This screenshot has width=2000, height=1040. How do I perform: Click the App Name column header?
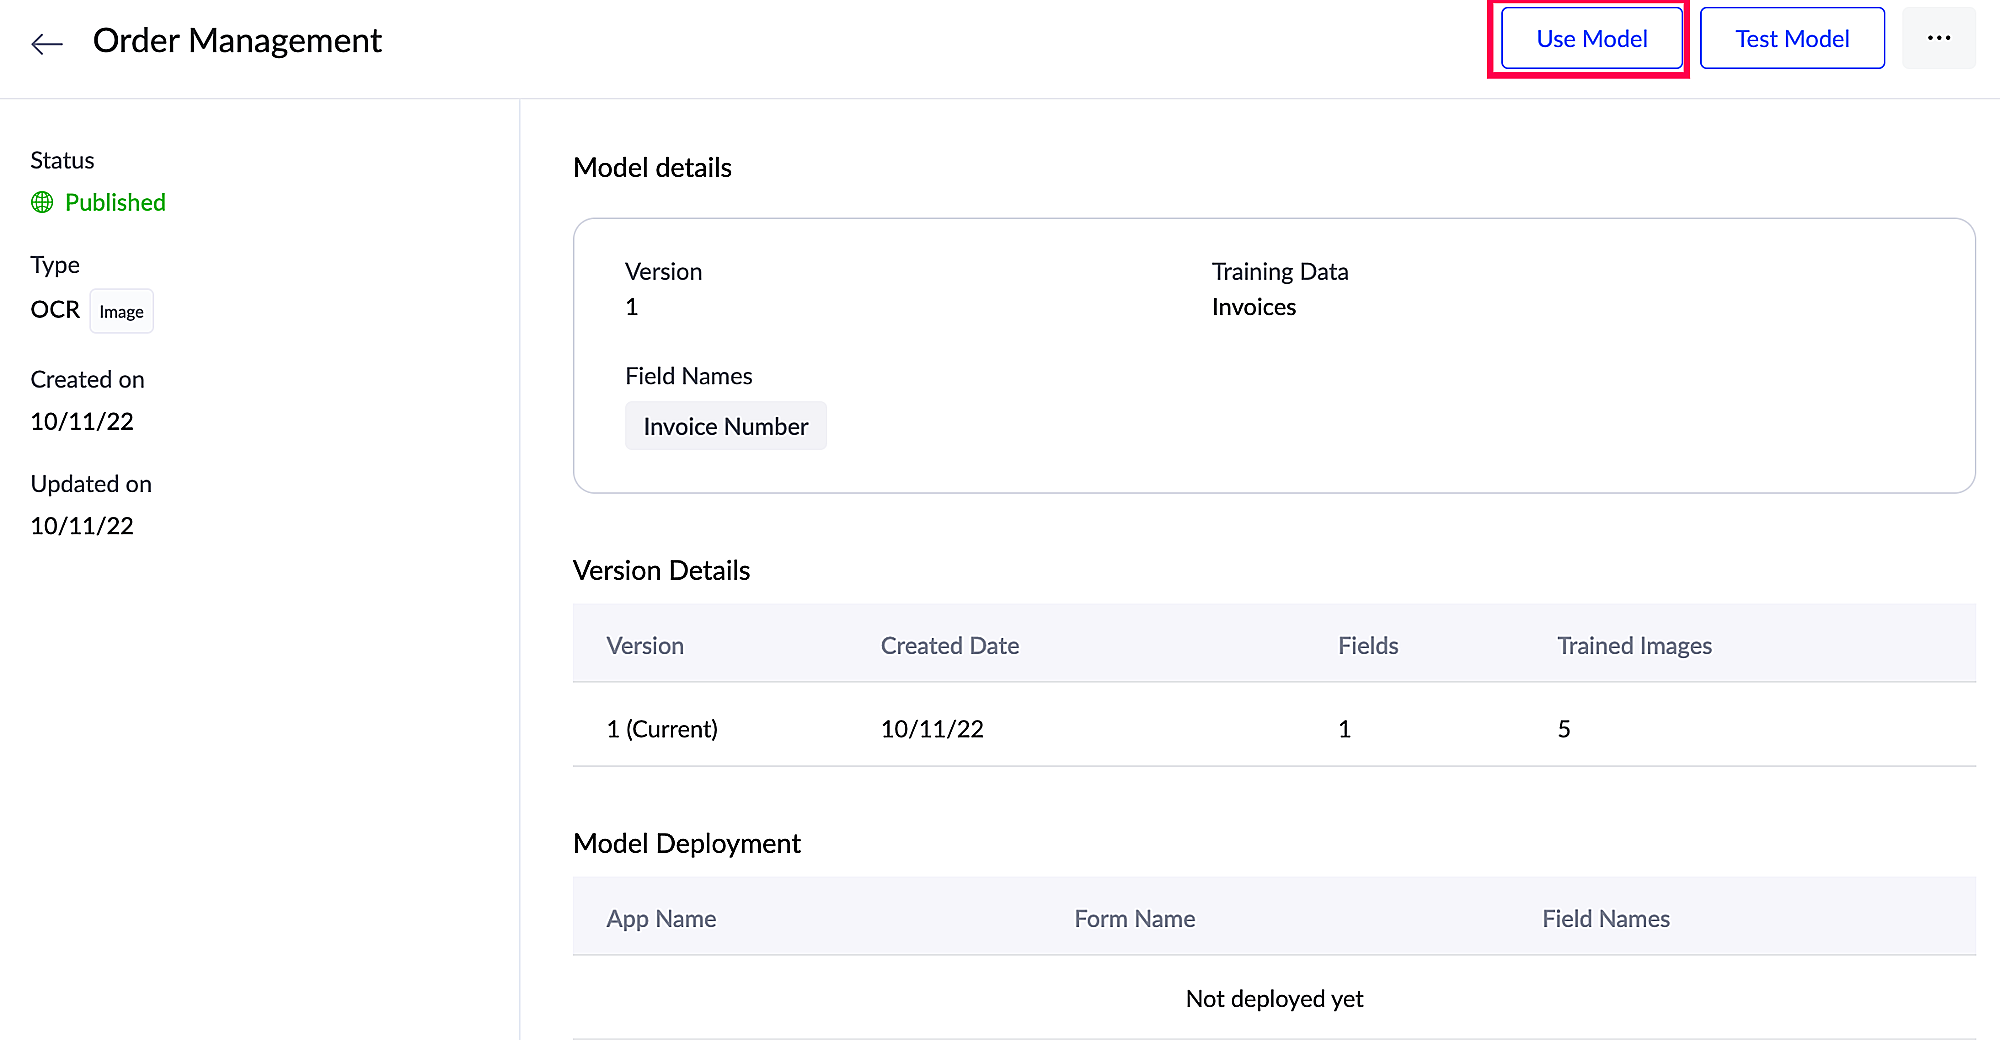point(661,919)
